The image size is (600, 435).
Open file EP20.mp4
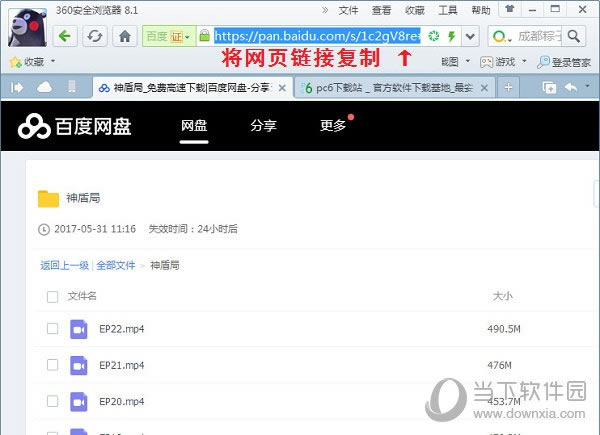[122, 402]
